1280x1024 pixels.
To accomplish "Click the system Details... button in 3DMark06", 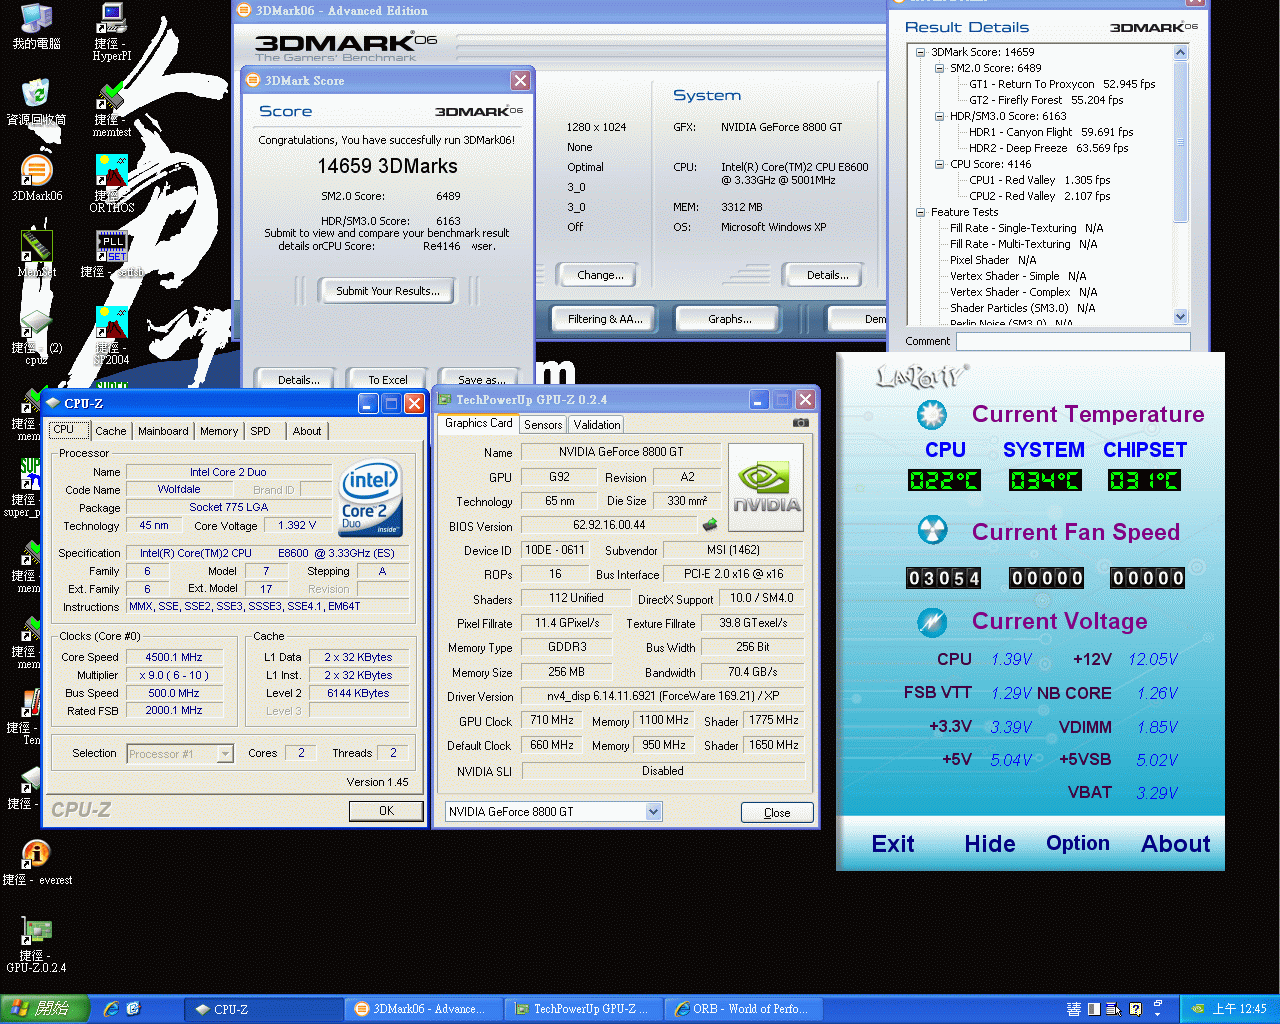I will tap(827, 275).
